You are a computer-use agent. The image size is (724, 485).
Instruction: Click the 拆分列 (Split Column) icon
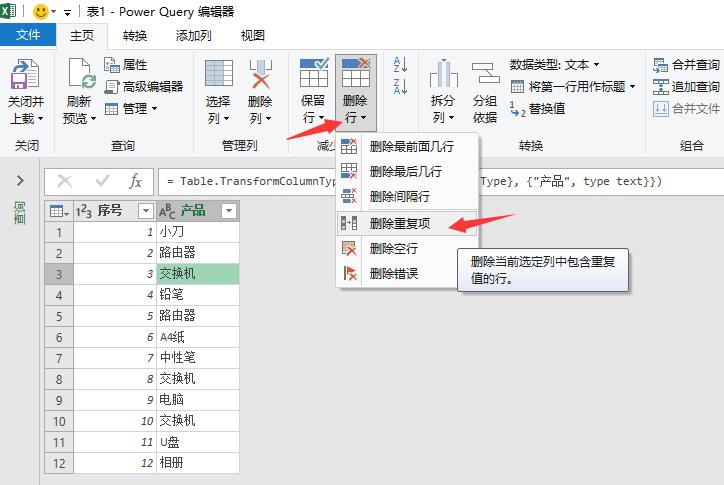[x=443, y=74]
